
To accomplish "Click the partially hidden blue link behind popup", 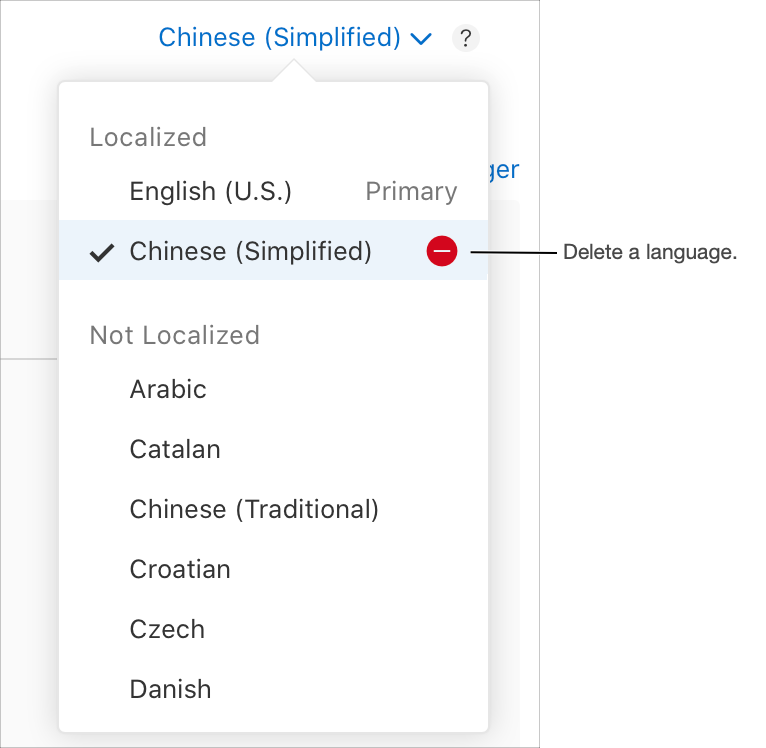I will pyautogui.click(x=504, y=170).
